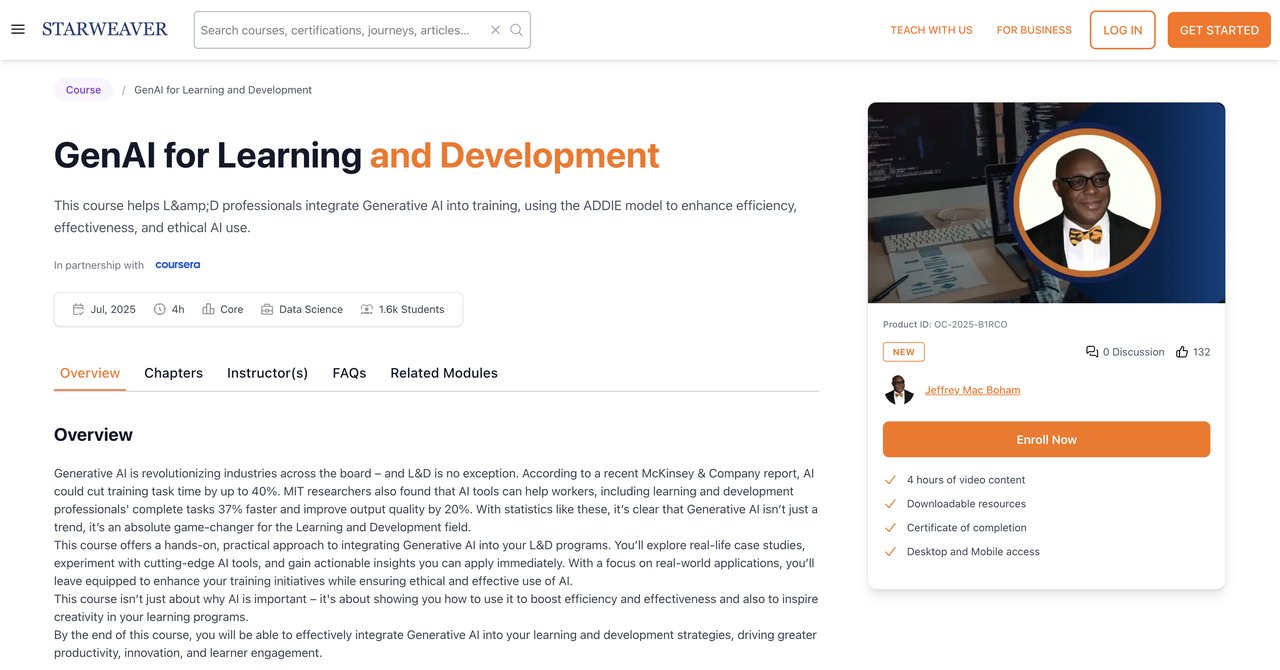Switch to the Overview tab

click(90, 373)
